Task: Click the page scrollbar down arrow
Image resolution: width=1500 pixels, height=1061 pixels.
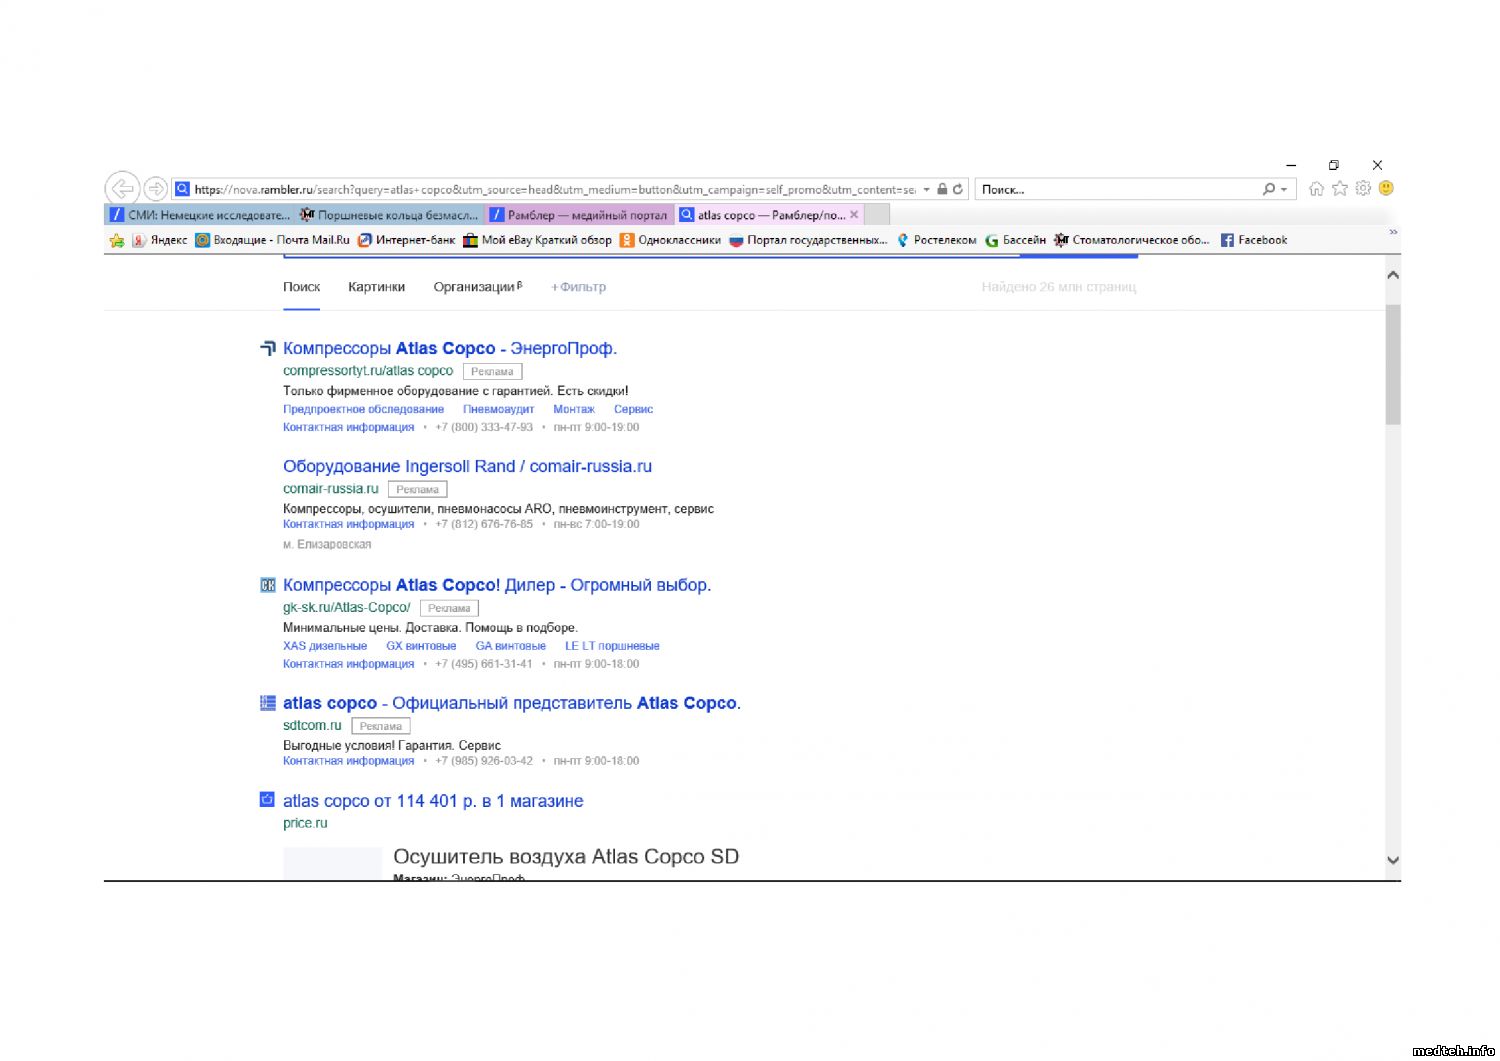Action: click(x=1393, y=860)
